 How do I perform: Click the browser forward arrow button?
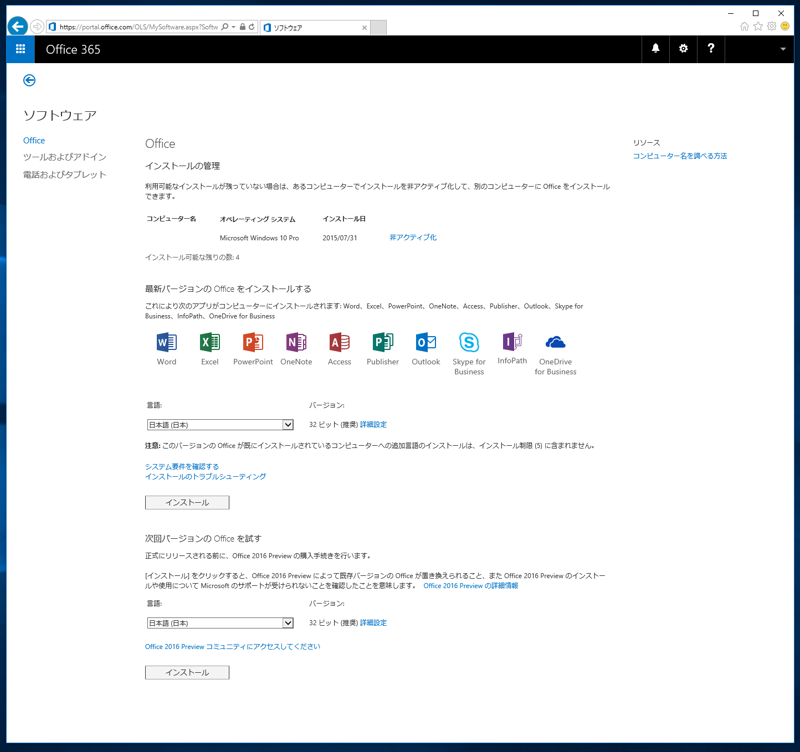37,27
